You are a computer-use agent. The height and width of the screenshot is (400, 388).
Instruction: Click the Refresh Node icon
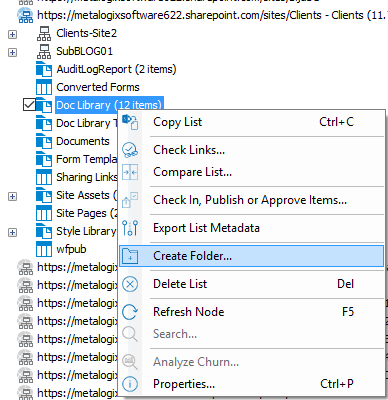click(130, 312)
